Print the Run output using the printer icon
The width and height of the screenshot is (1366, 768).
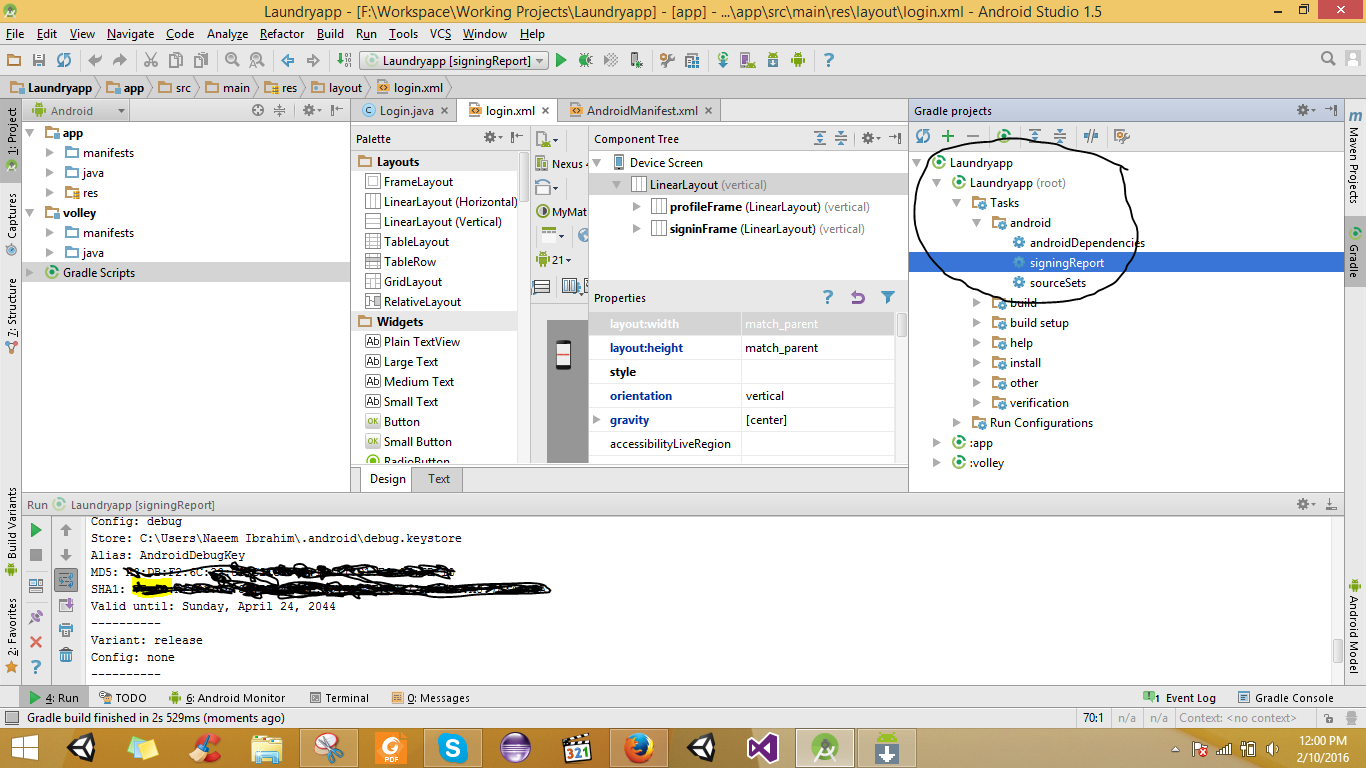click(66, 630)
